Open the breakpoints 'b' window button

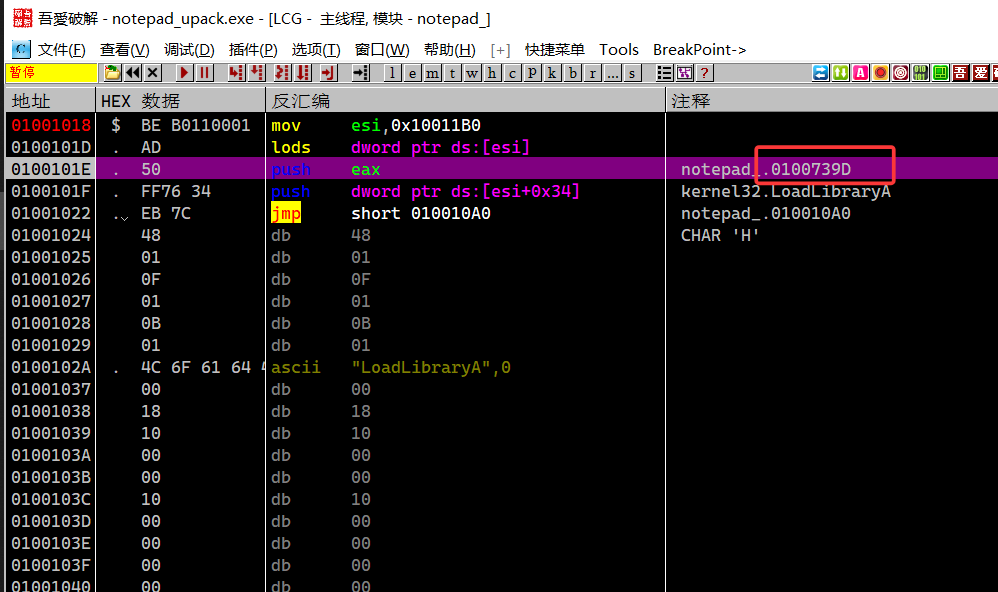point(572,73)
